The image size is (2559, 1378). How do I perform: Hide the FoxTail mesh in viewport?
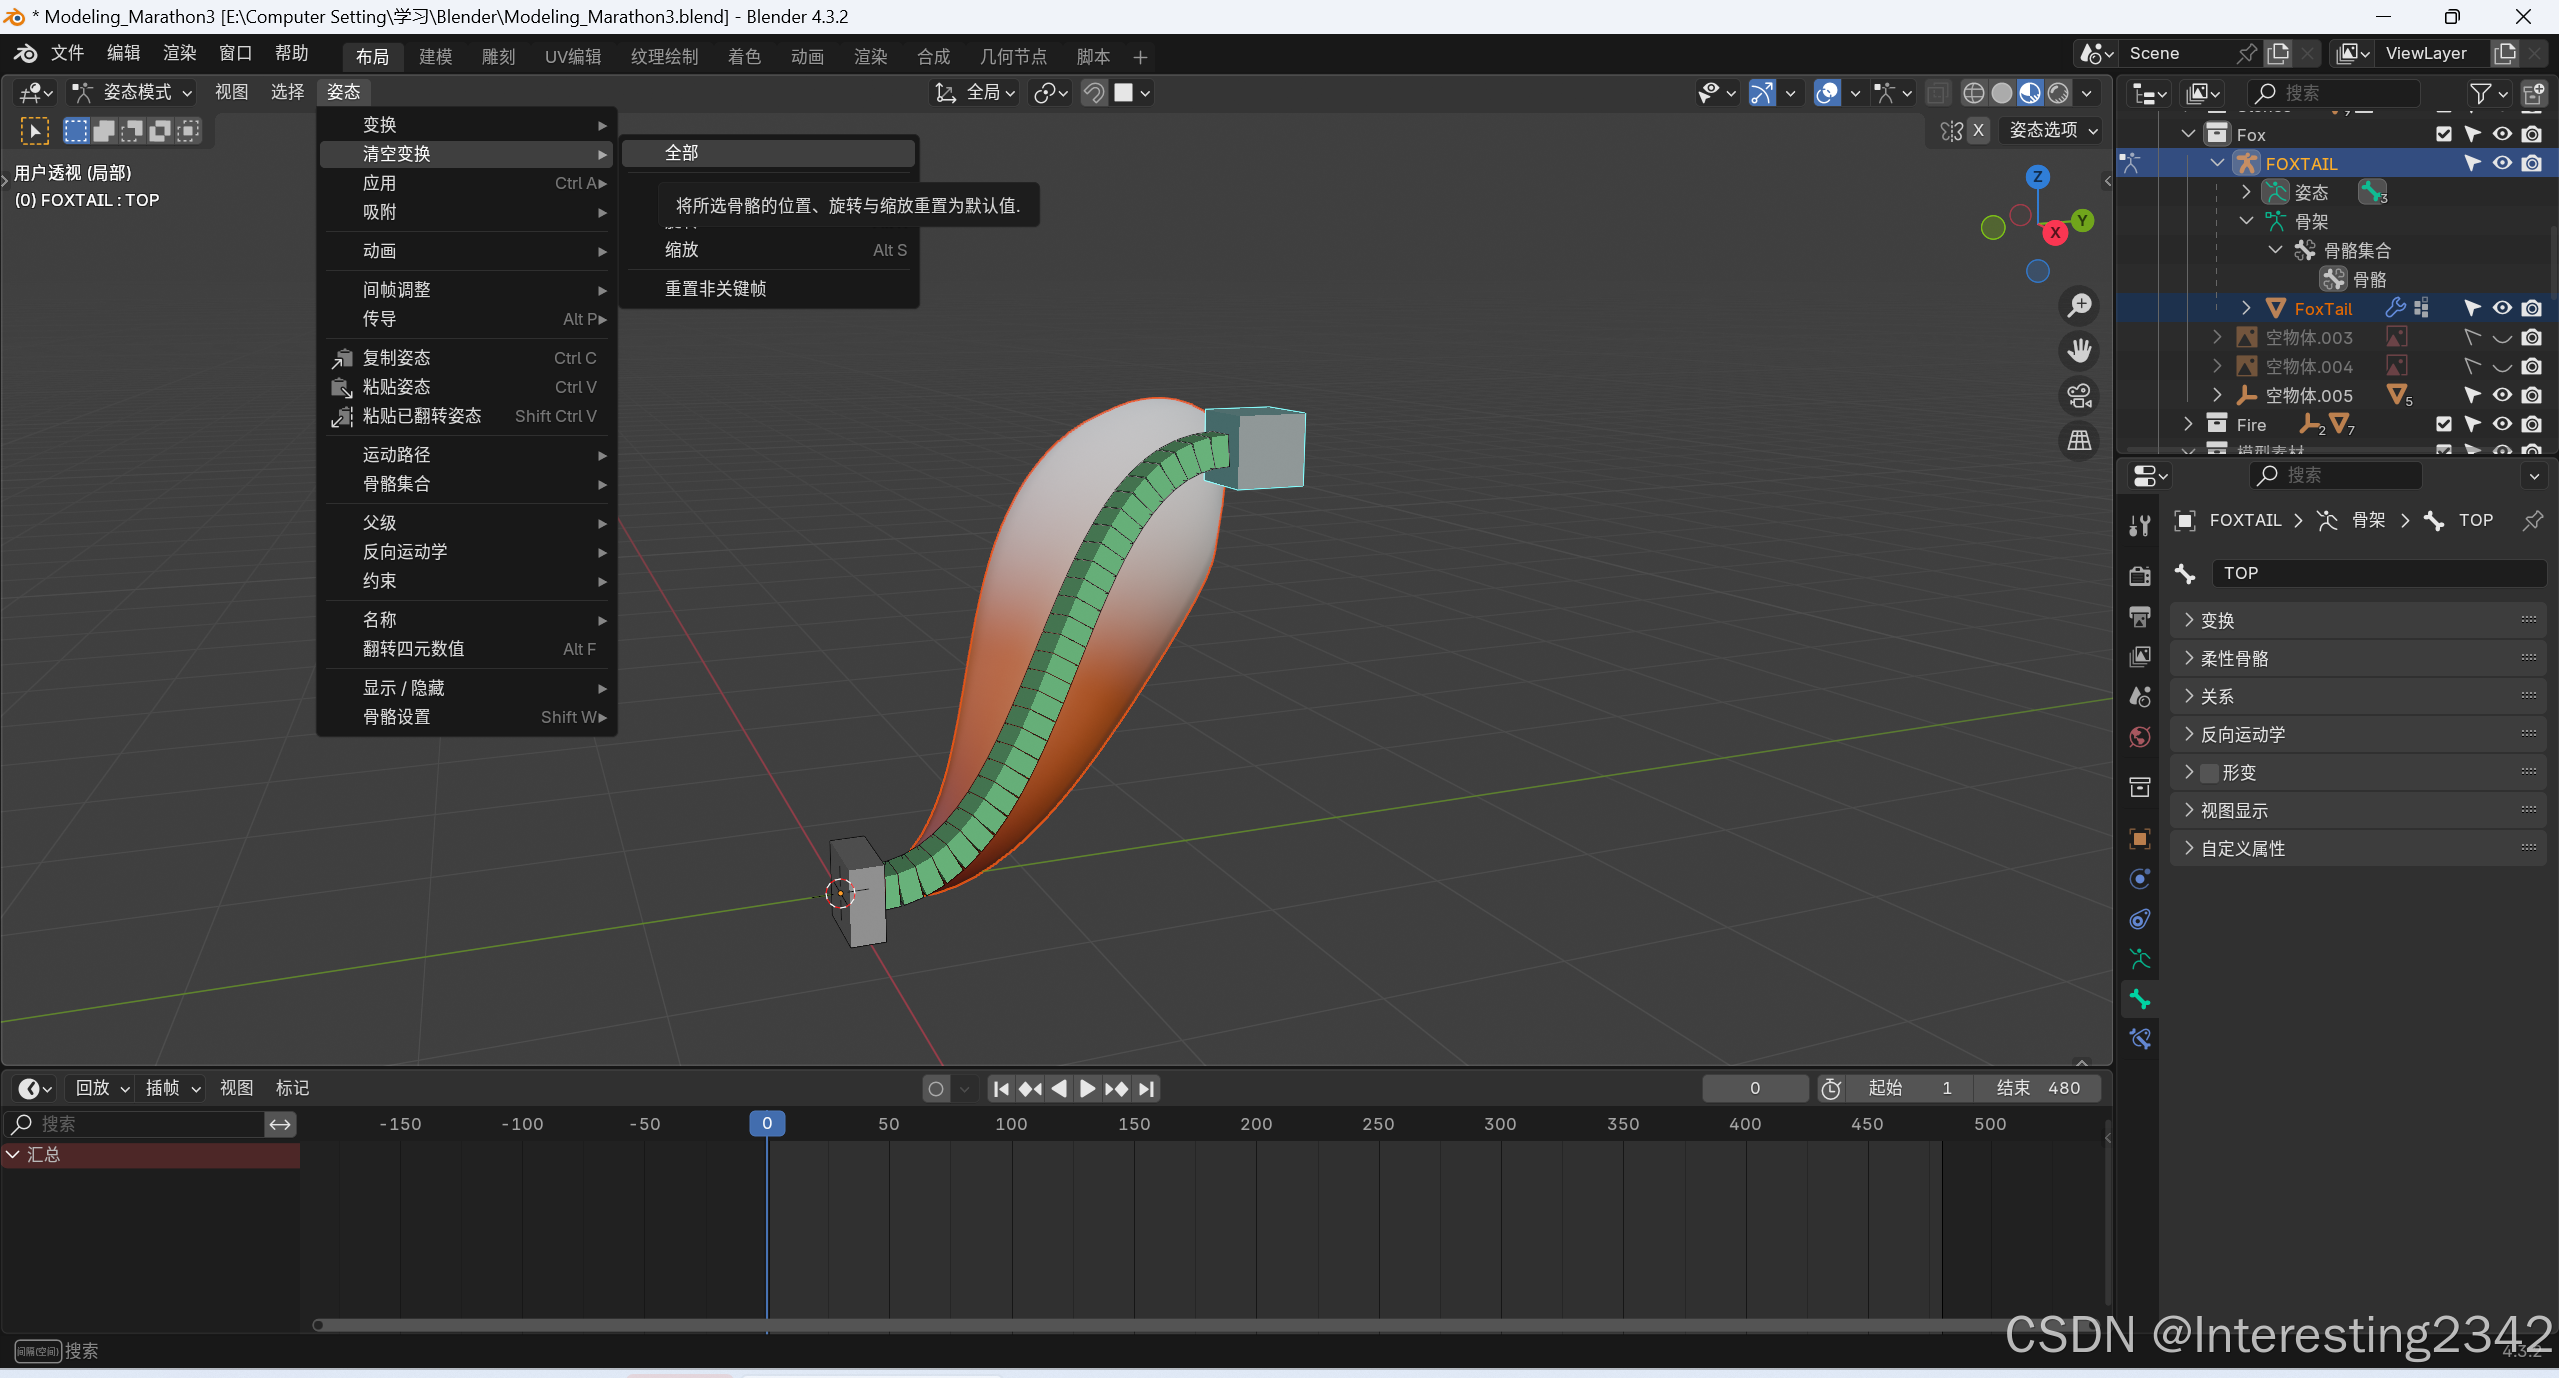click(x=2502, y=308)
